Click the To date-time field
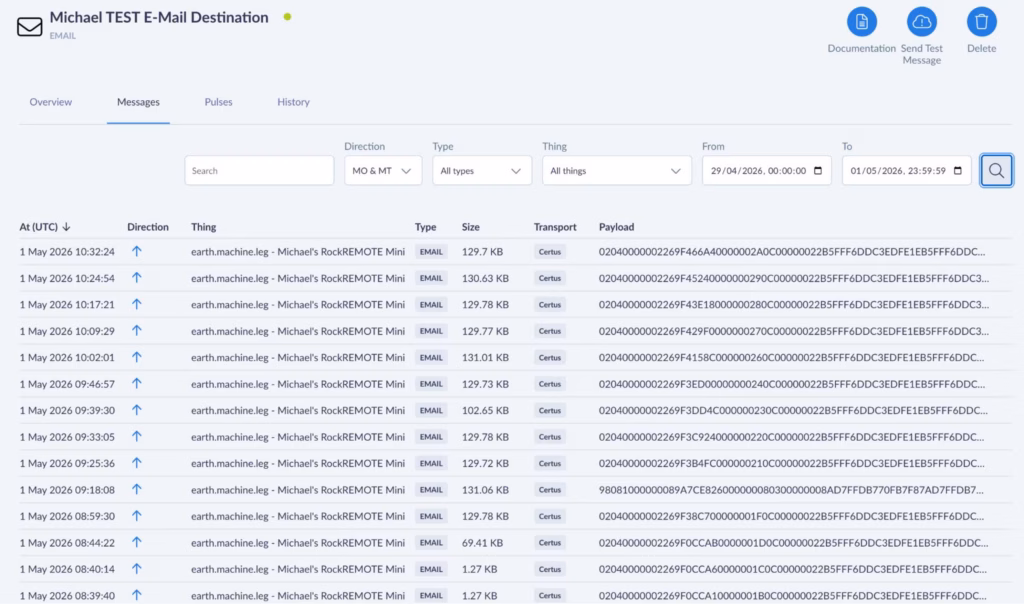The width and height of the screenshot is (1024, 604). coord(906,170)
